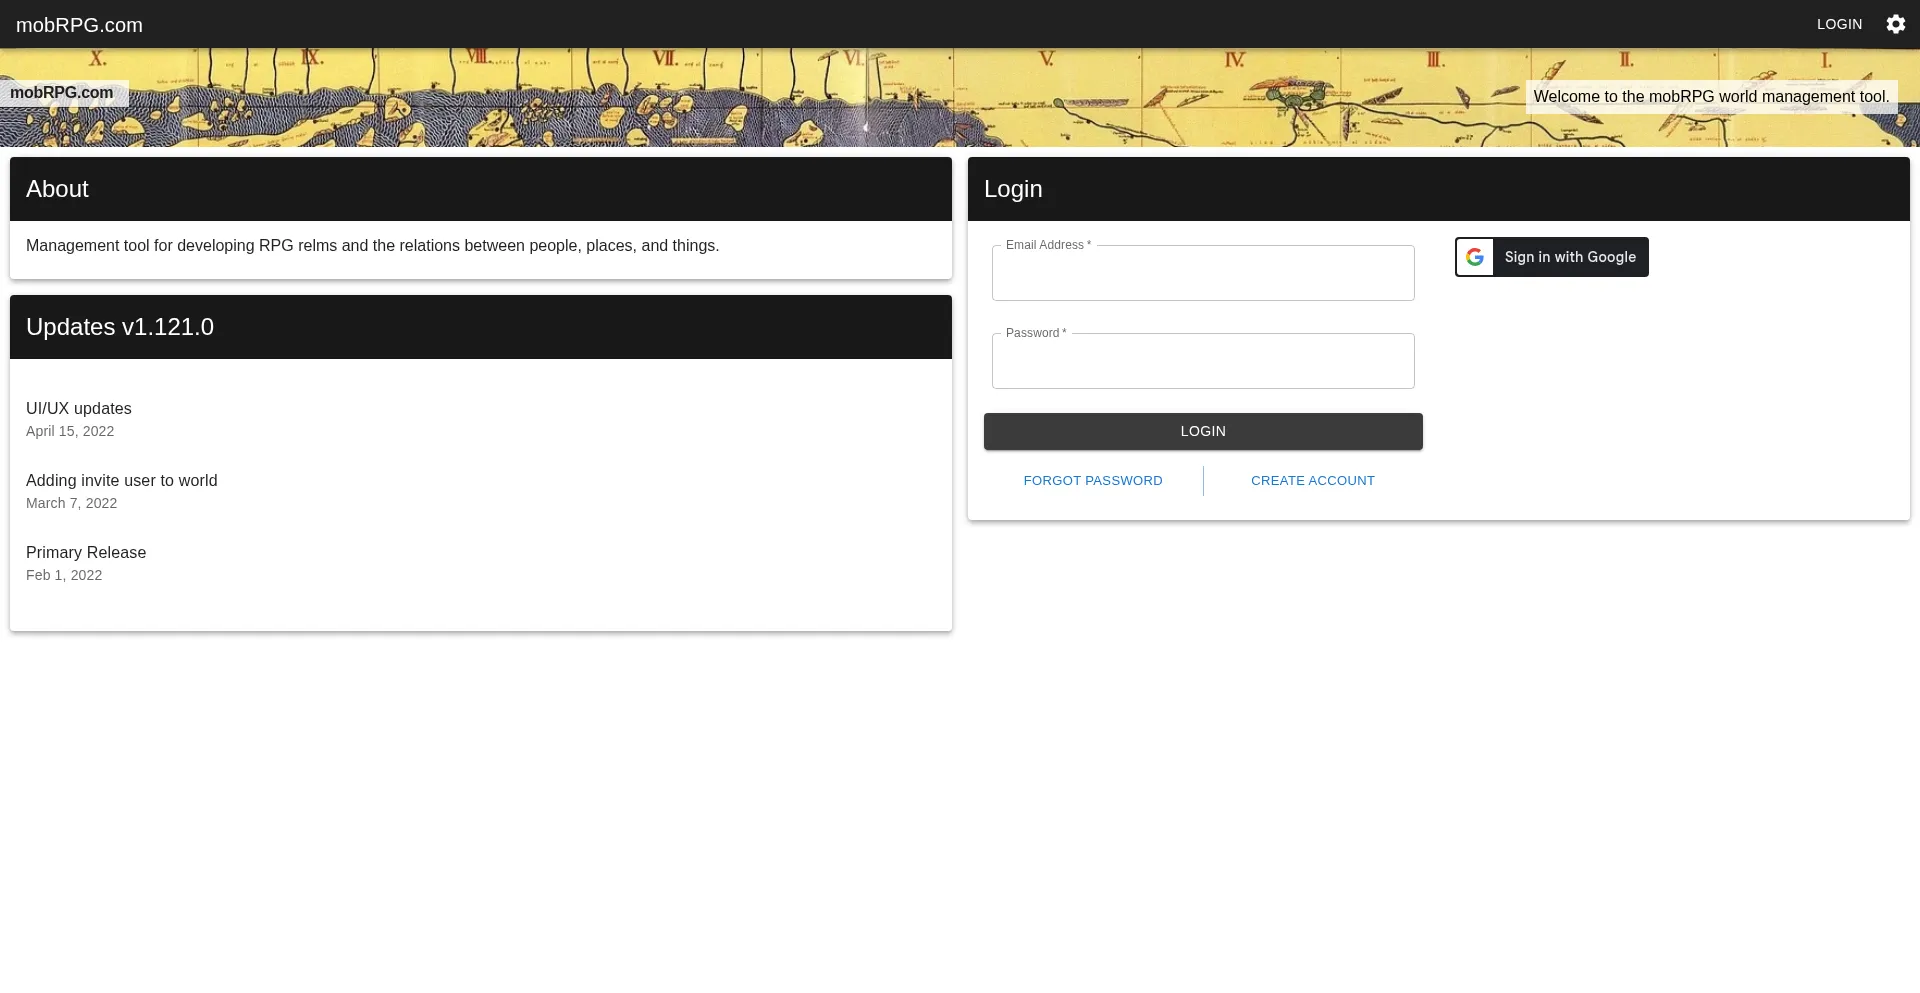Open the CREATE ACCOUNT link
This screenshot has height=993, width=1920.
(x=1312, y=481)
